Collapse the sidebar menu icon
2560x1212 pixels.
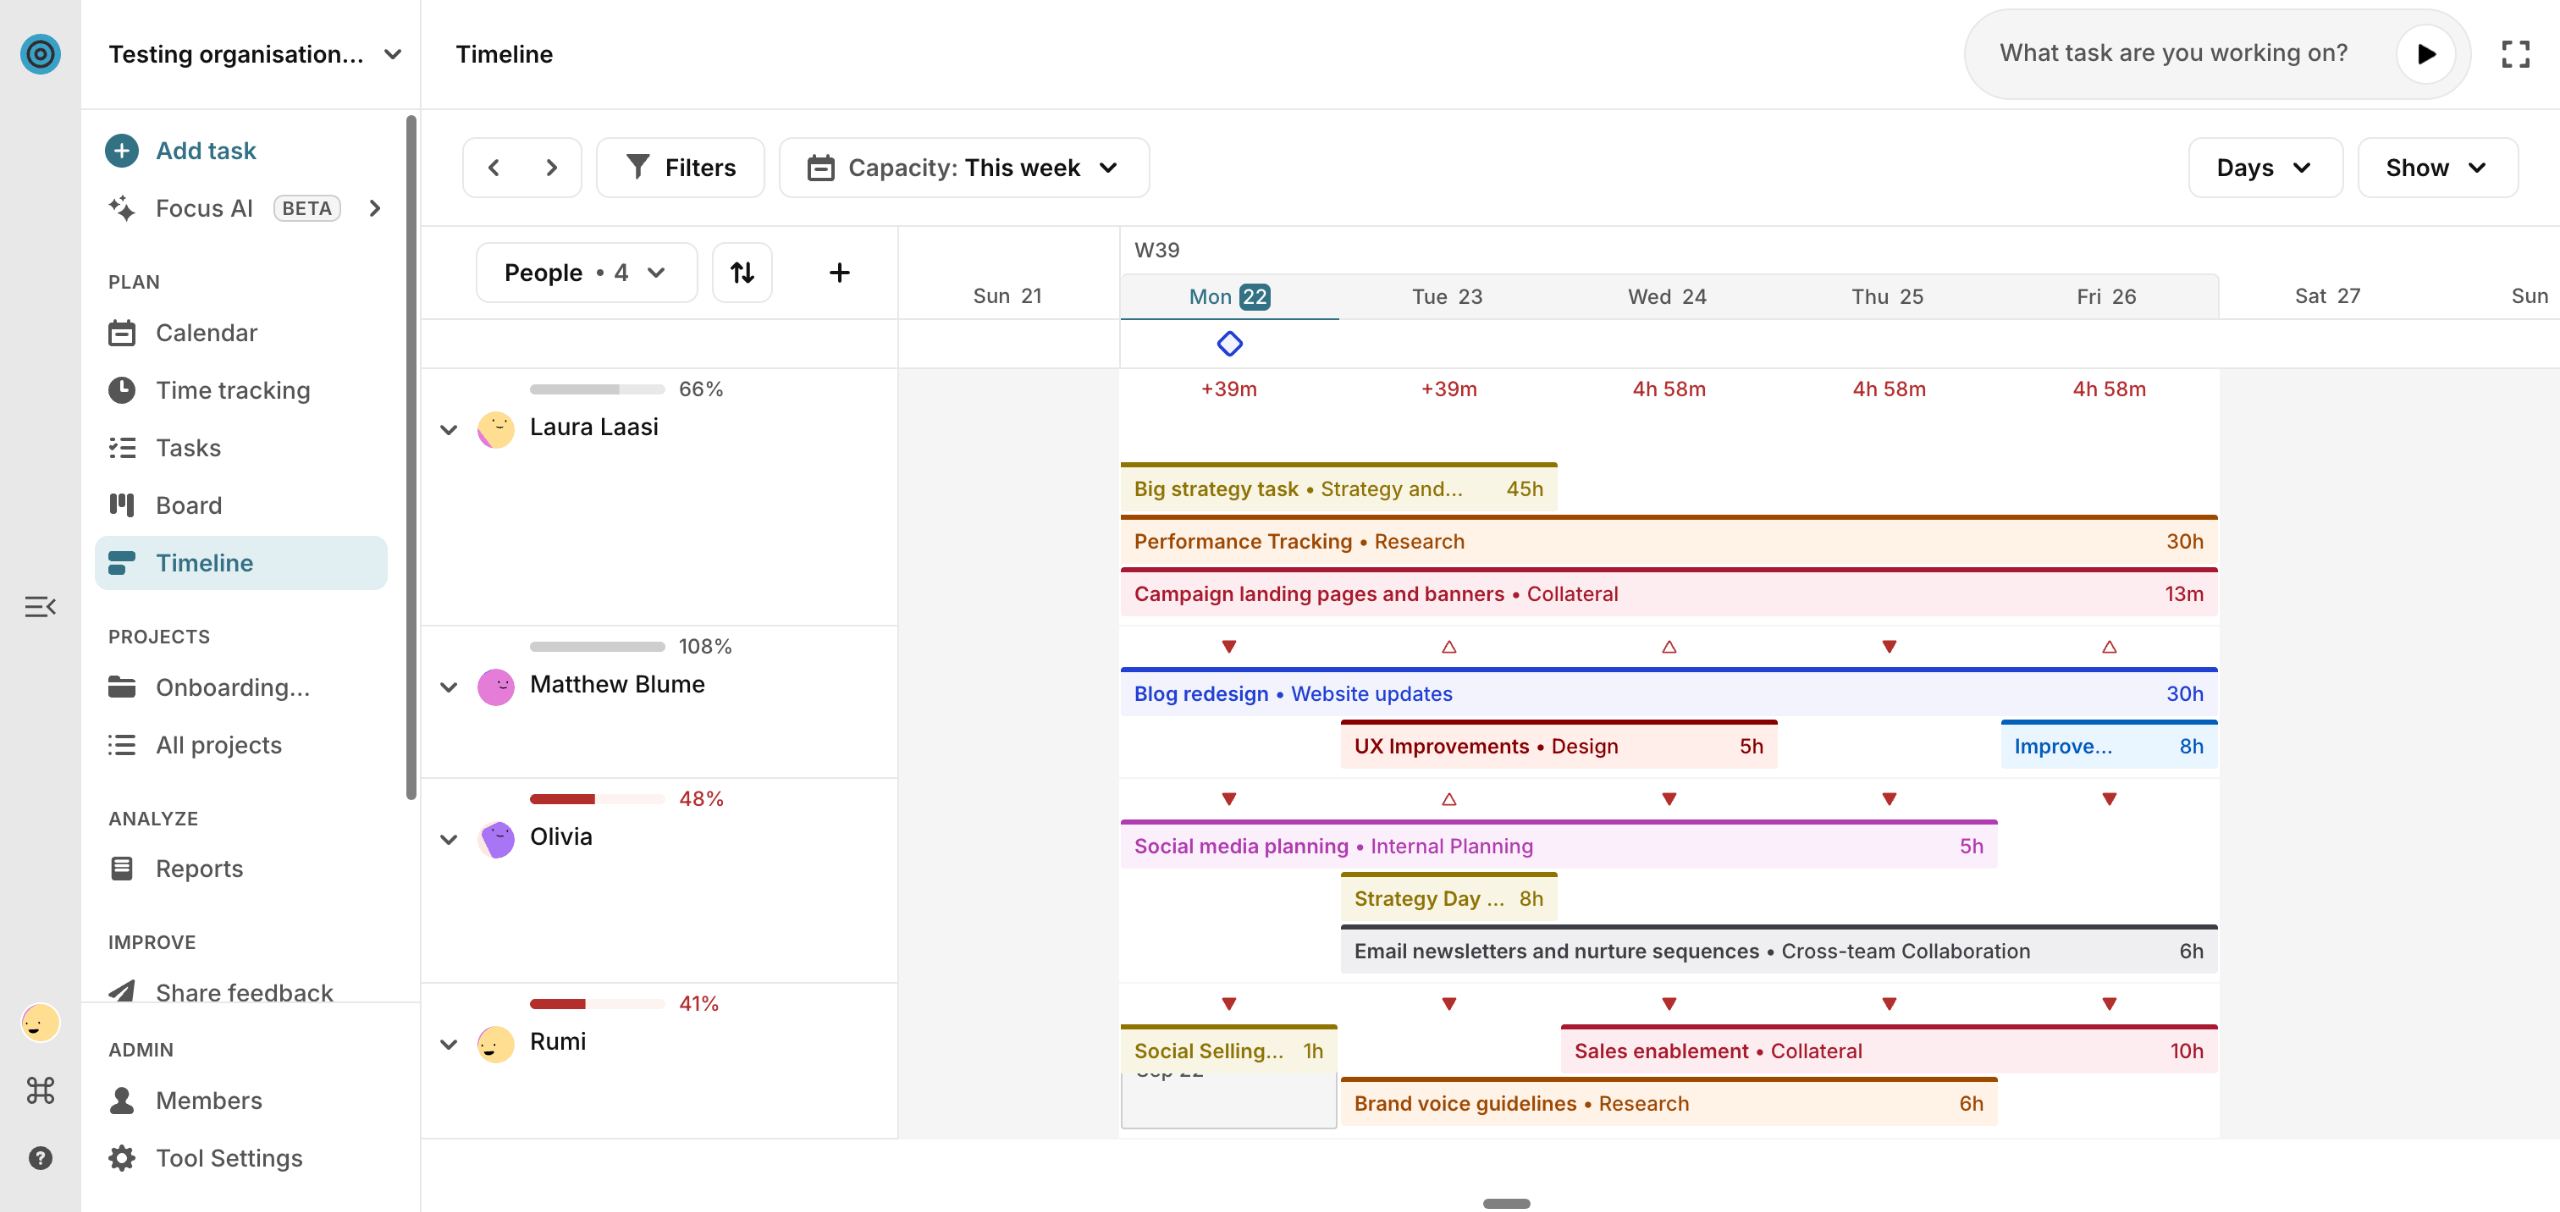40,607
